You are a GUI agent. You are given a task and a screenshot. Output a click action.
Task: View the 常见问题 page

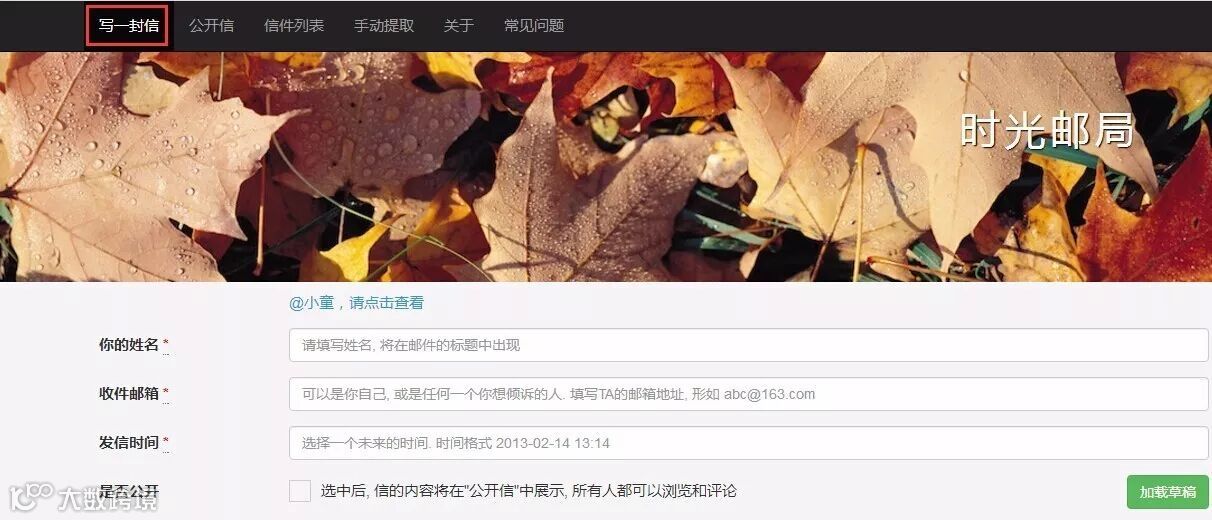coord(534,26)
